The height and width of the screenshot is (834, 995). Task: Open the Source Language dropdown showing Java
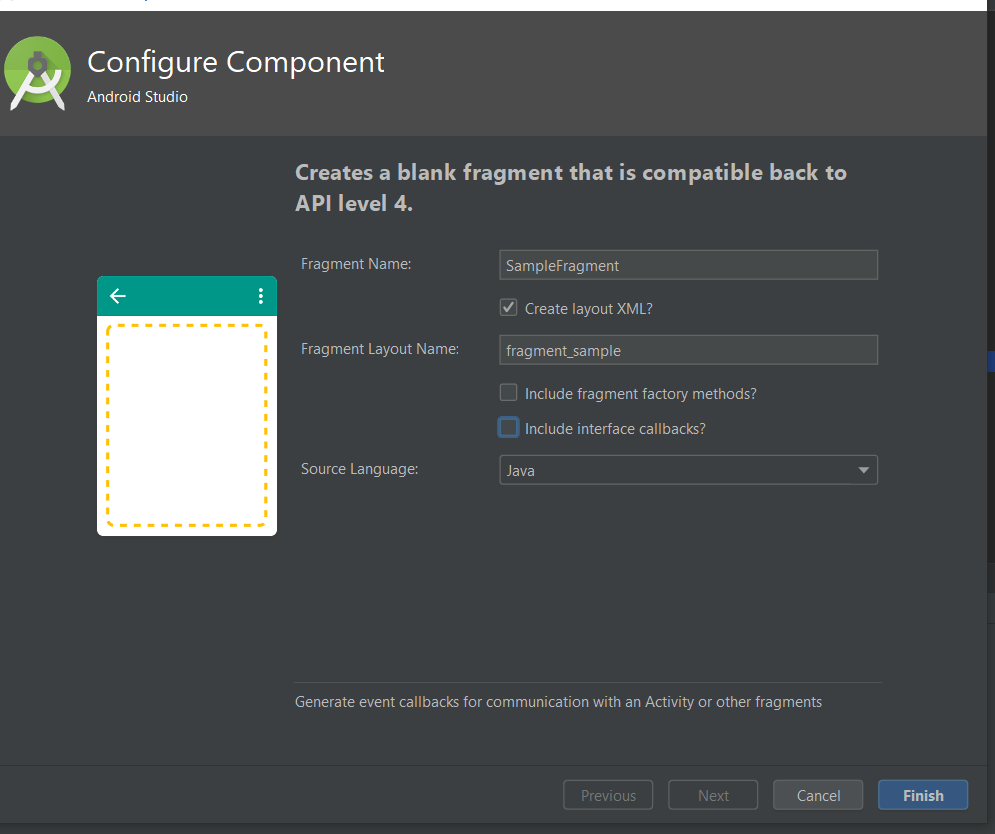(688, 470)
